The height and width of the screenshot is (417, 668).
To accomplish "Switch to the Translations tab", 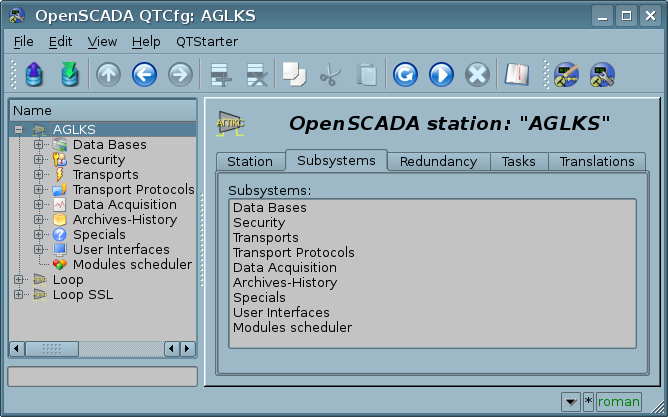I will [597, 161].
